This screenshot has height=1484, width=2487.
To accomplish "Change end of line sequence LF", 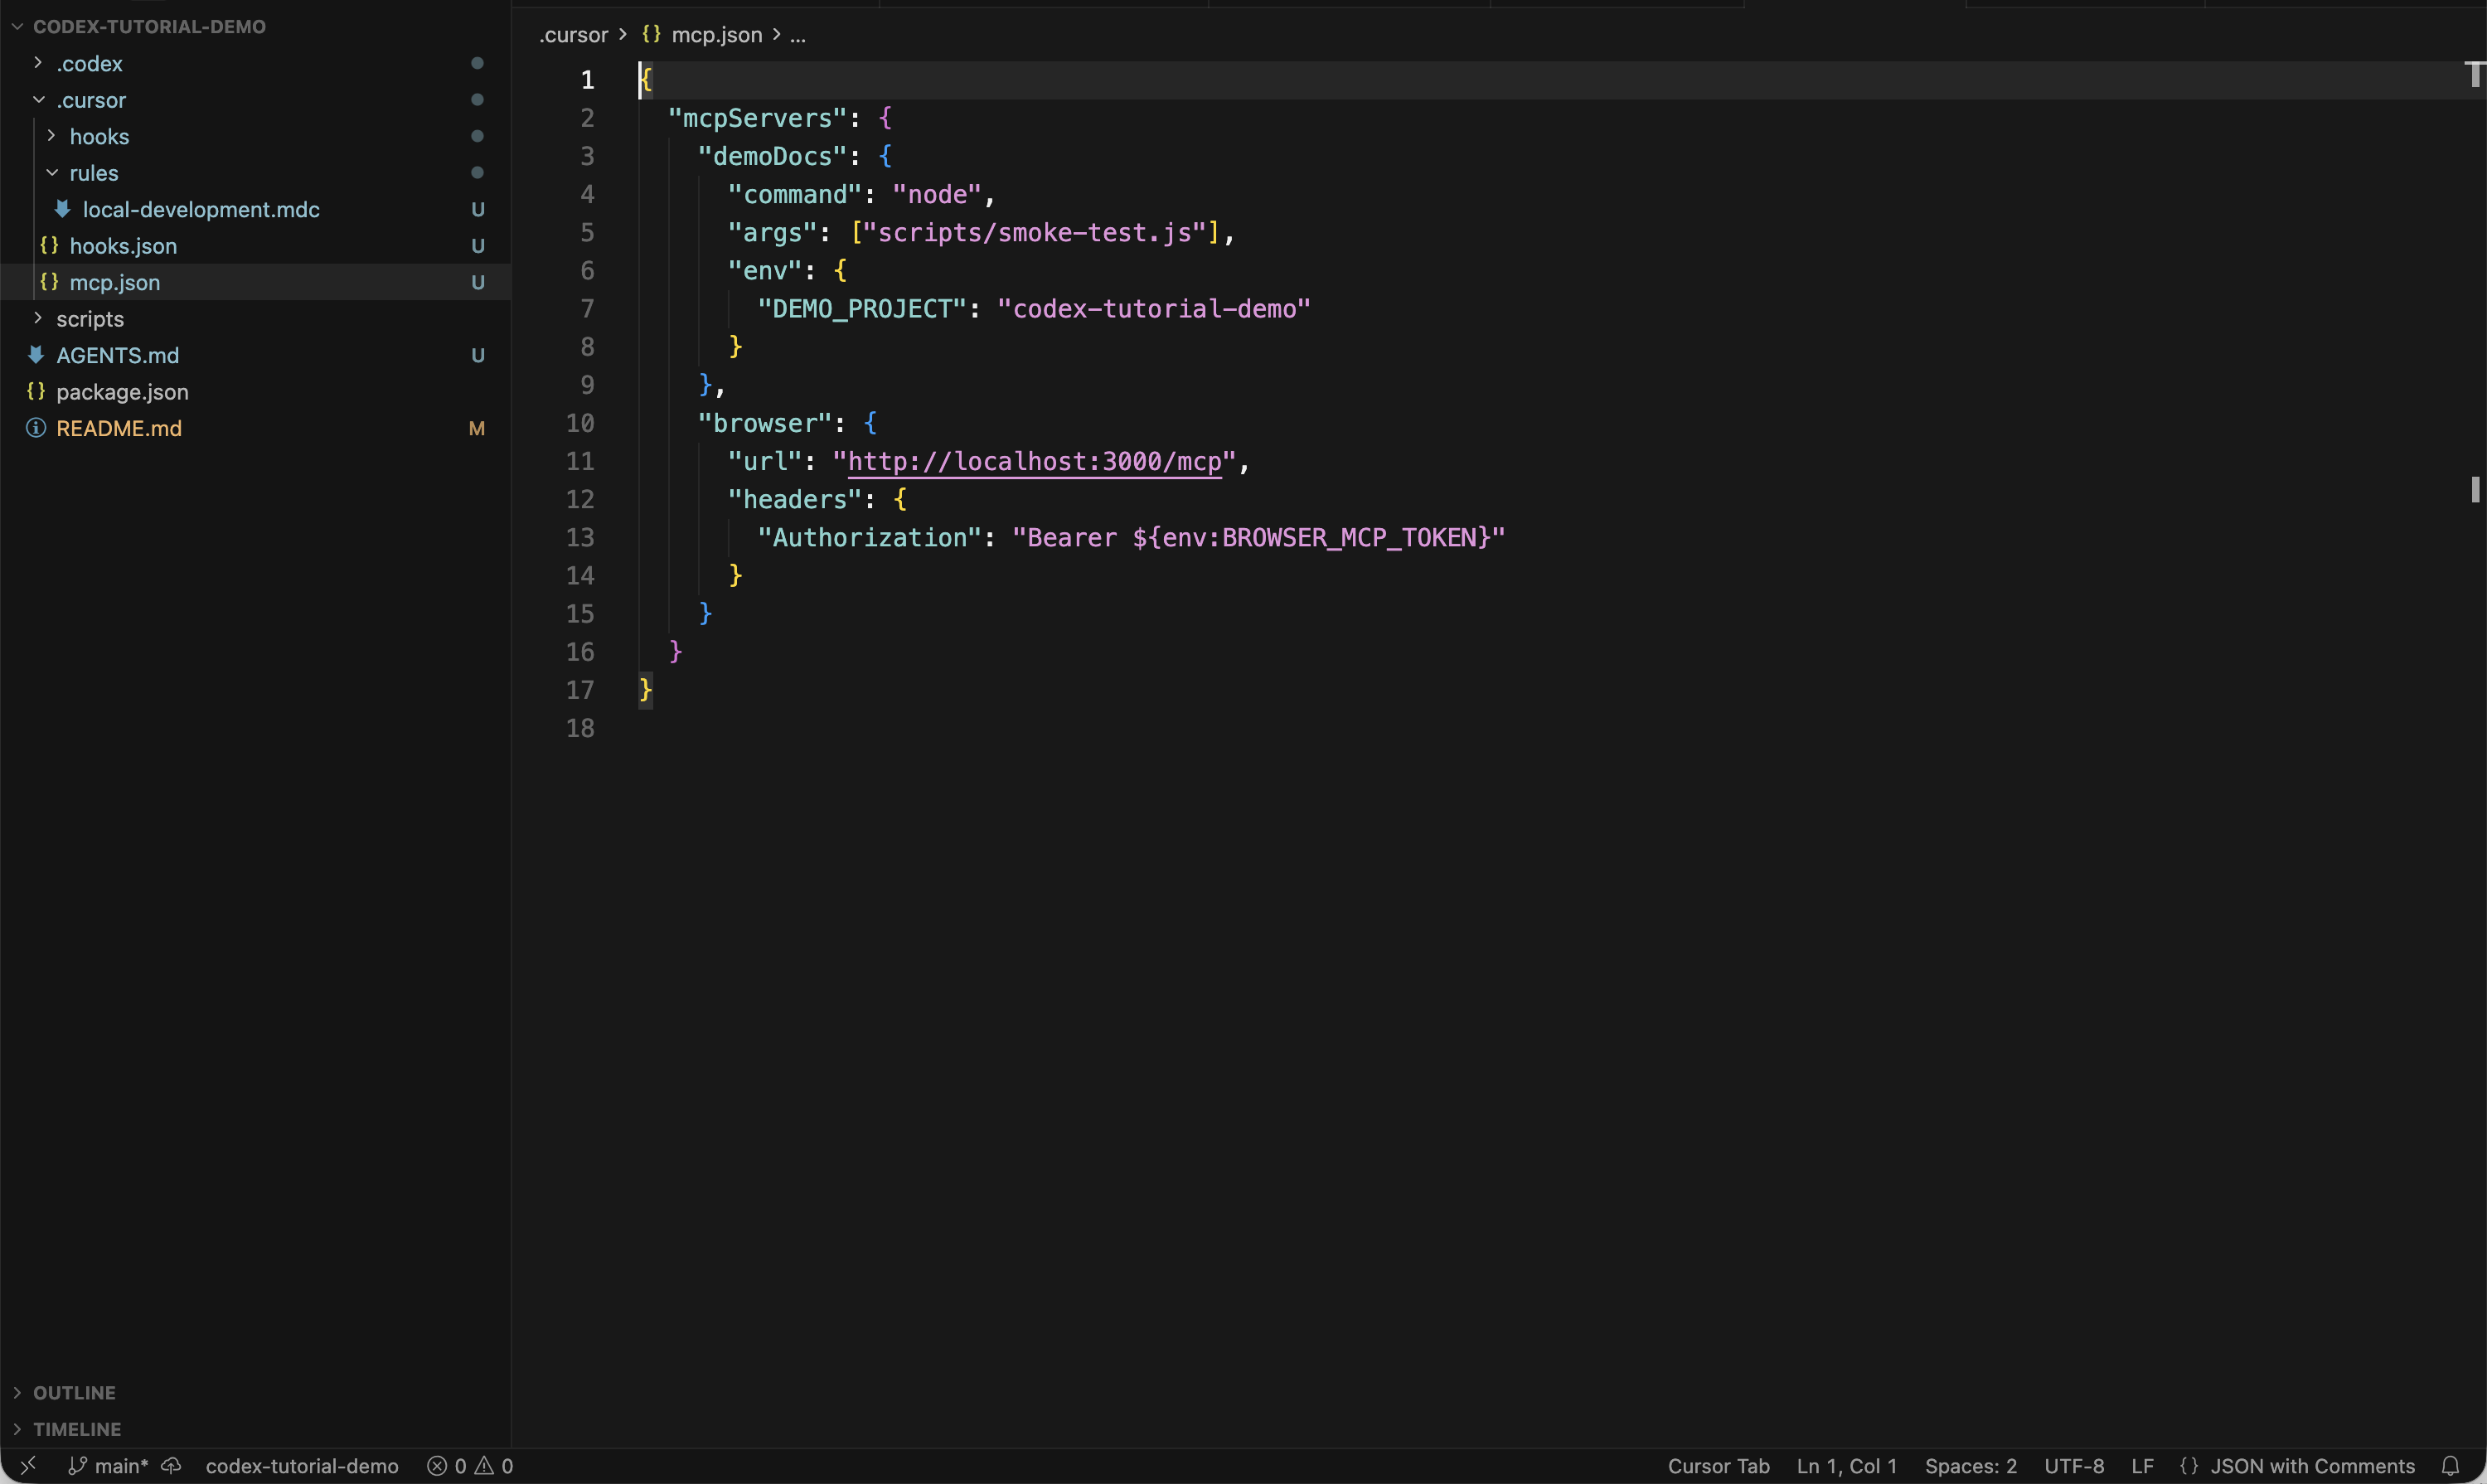I will coord(2142,1466).
